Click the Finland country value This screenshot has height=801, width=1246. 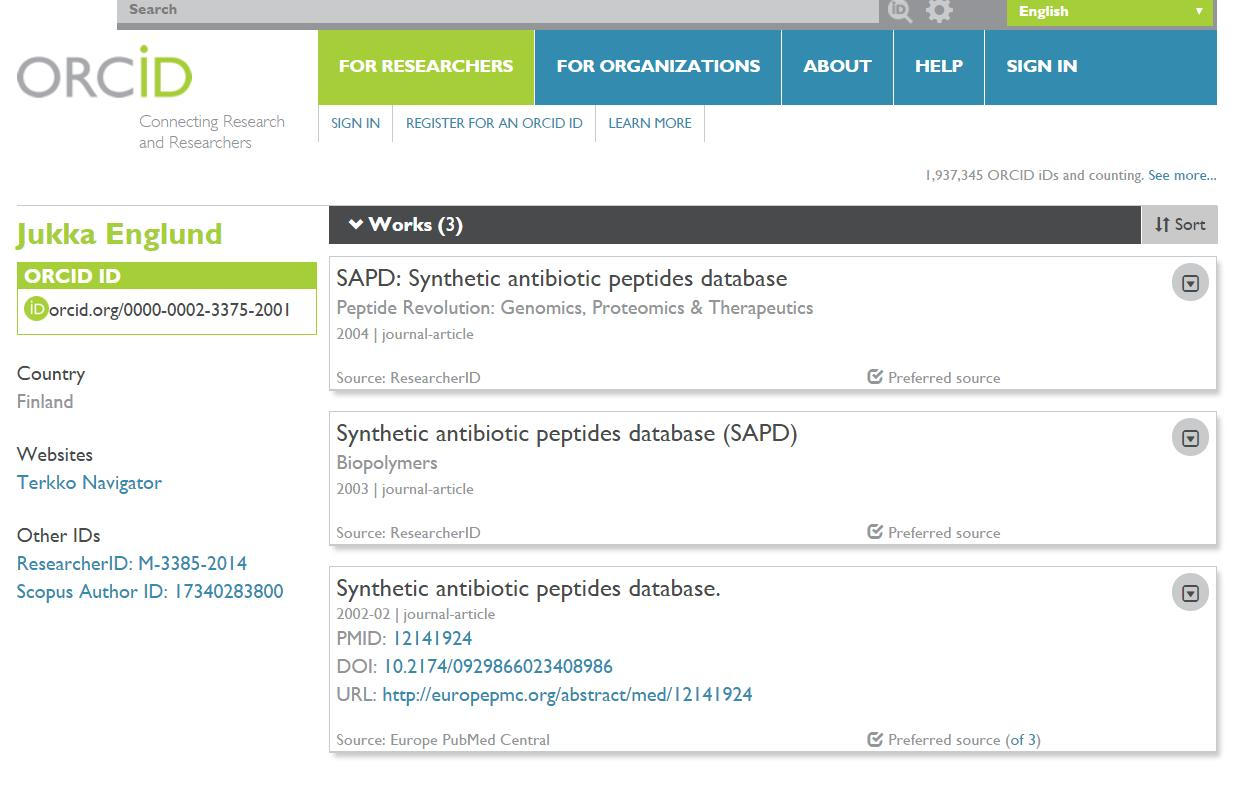tap(45, 402)
